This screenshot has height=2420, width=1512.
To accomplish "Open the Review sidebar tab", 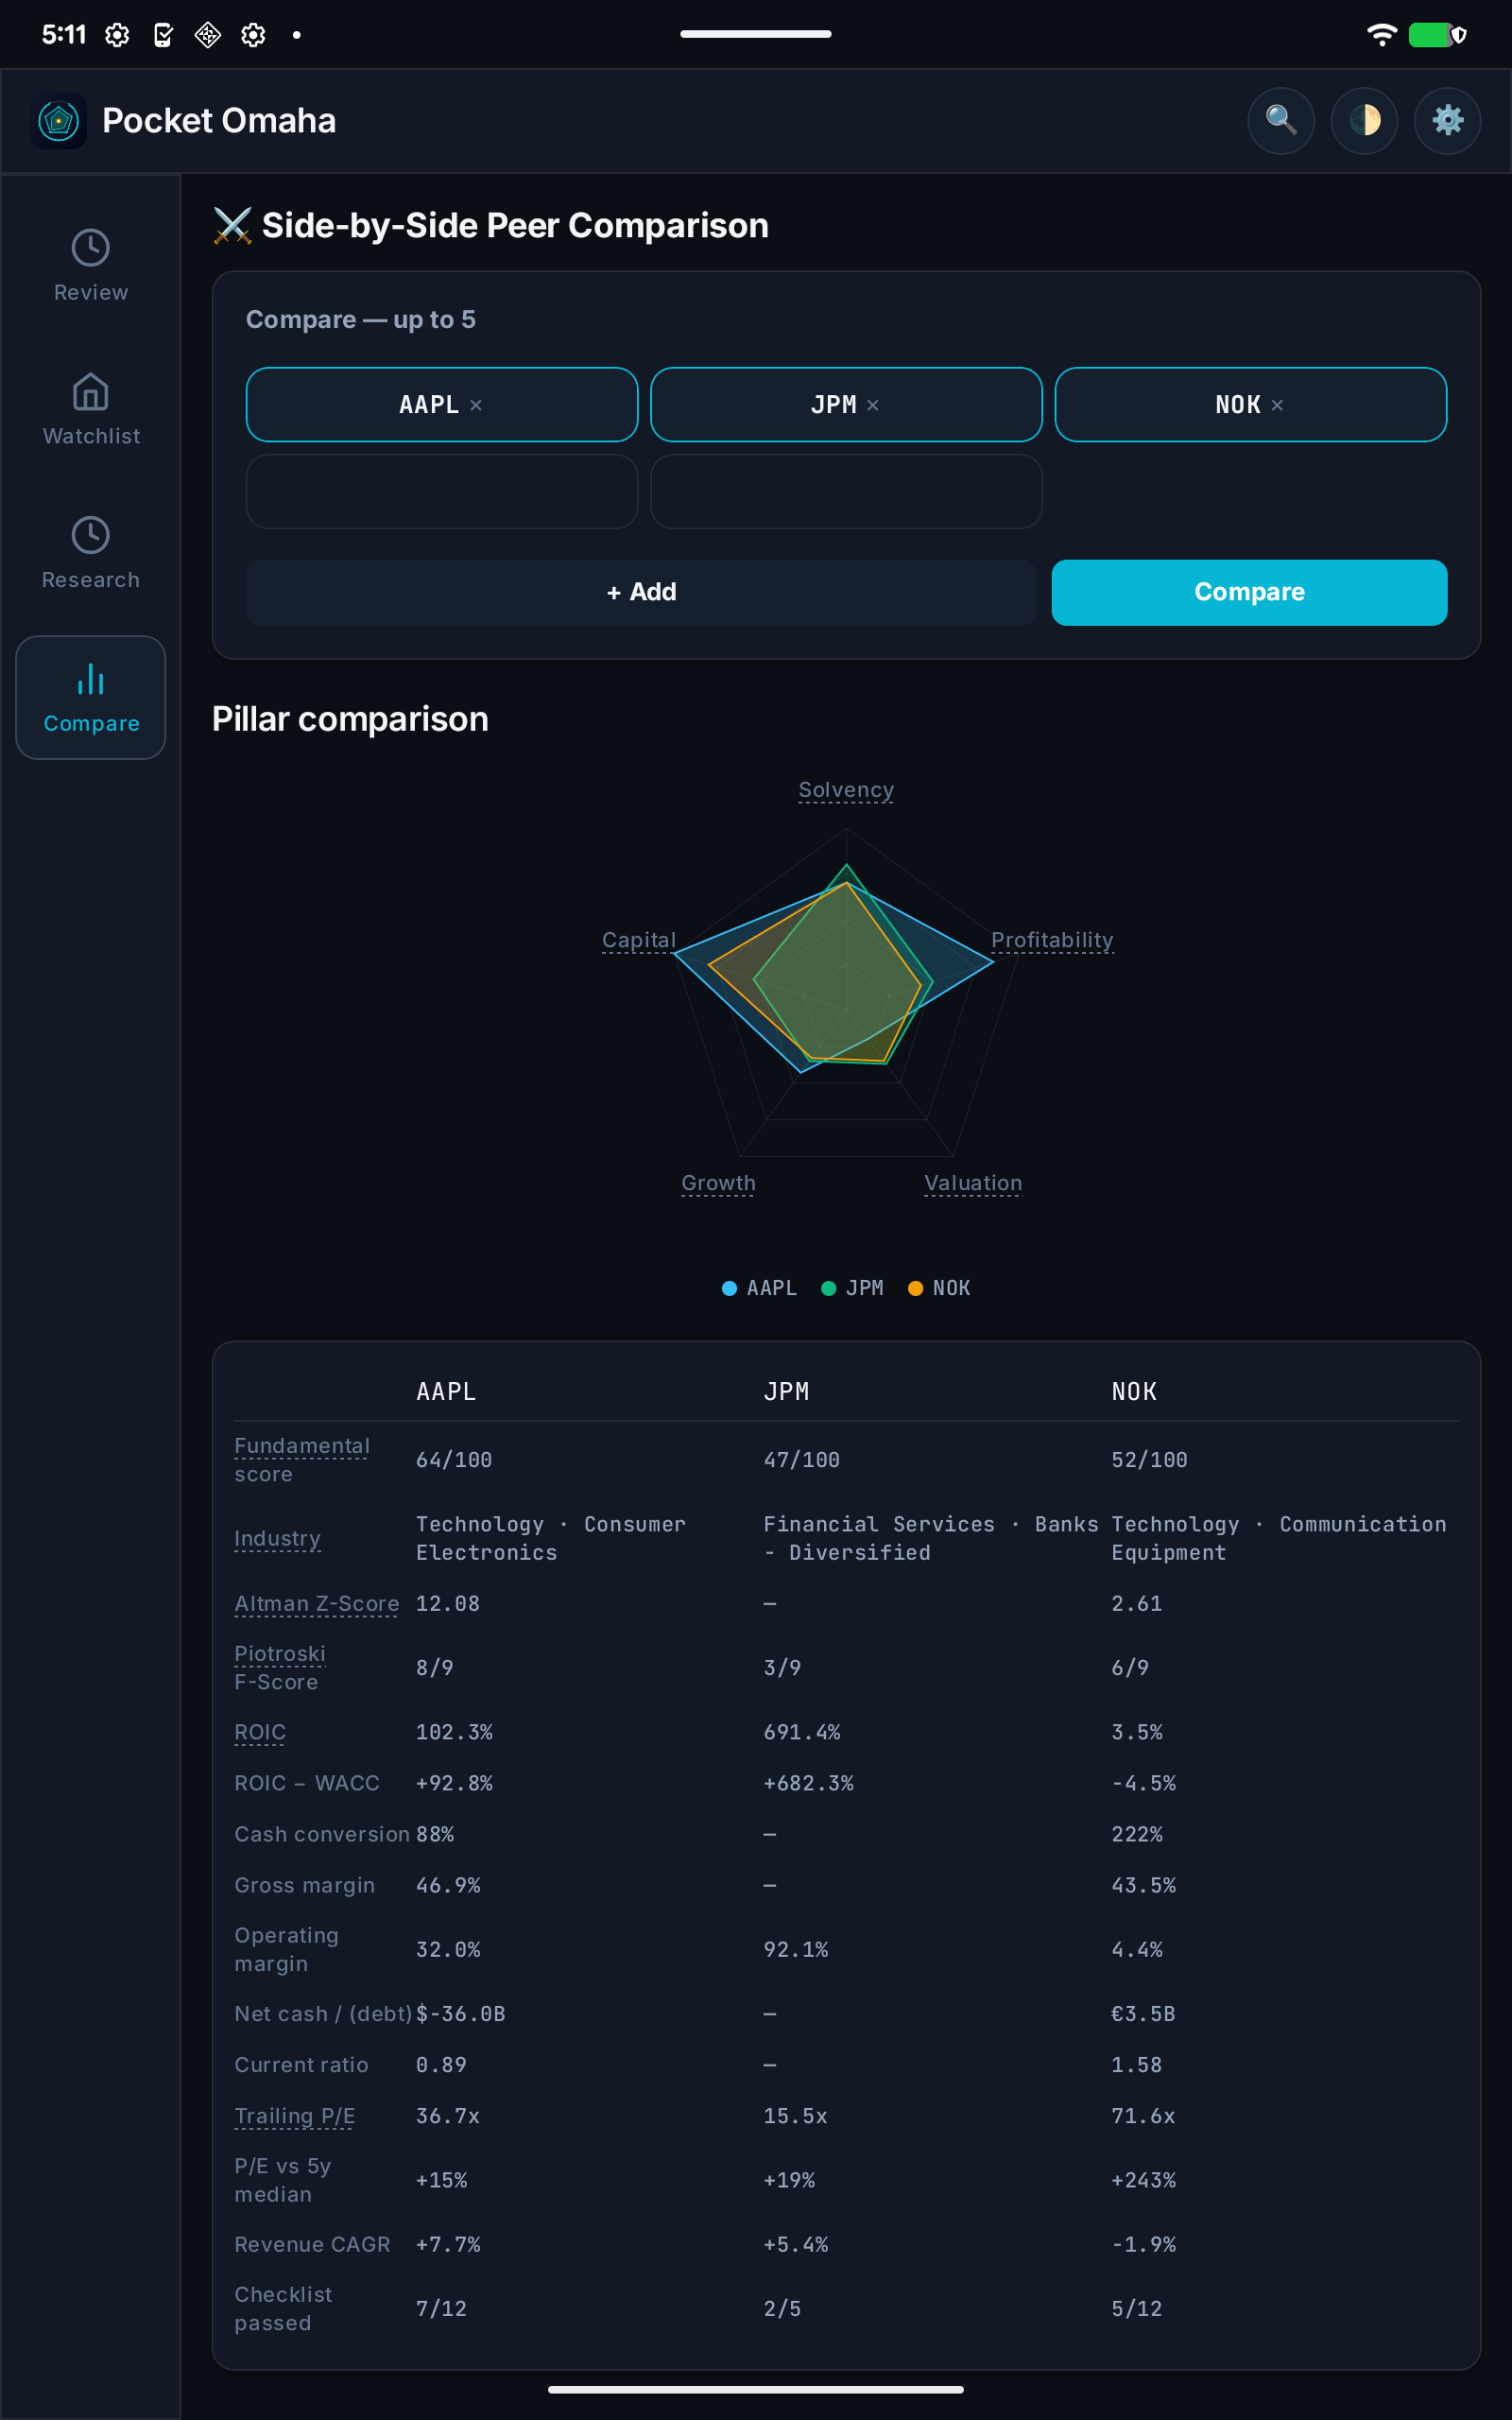I will click(x=91, y=266).
